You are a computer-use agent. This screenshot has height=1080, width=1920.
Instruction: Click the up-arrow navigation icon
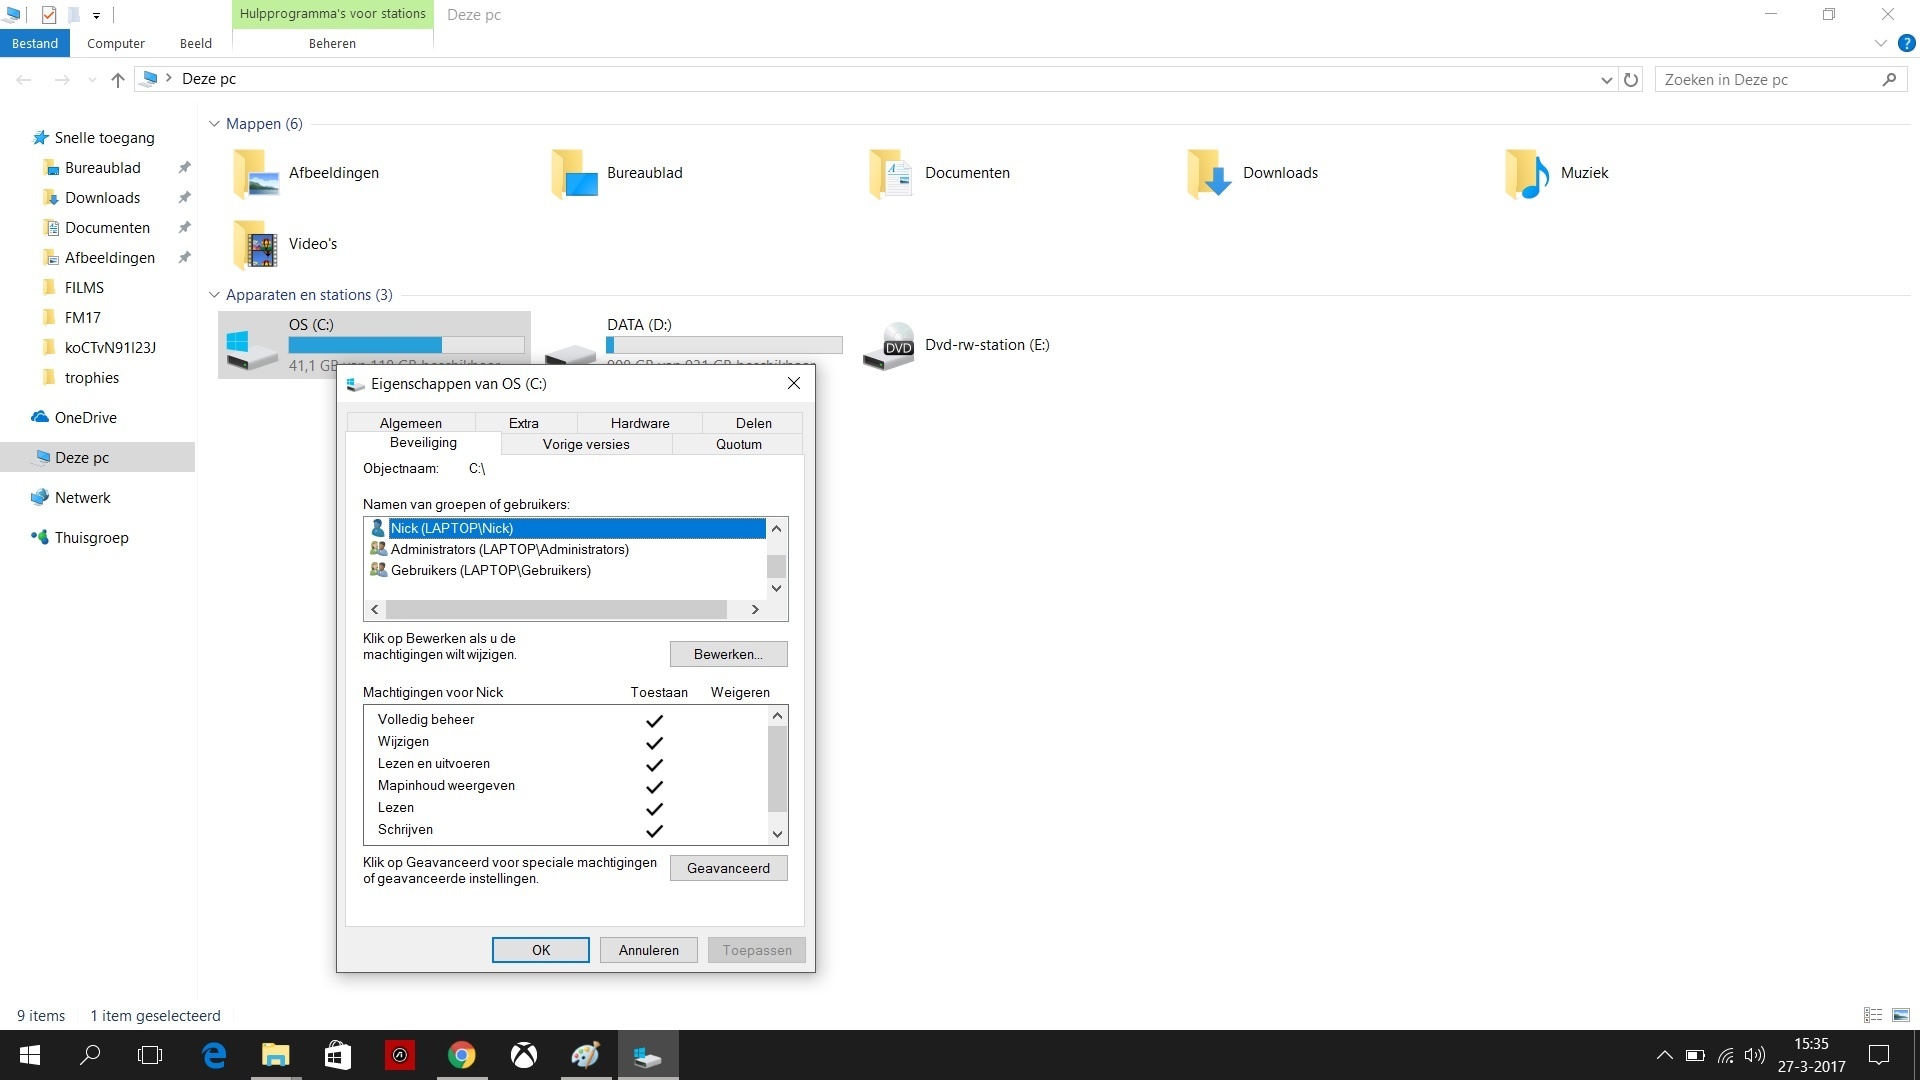point(118,79)
